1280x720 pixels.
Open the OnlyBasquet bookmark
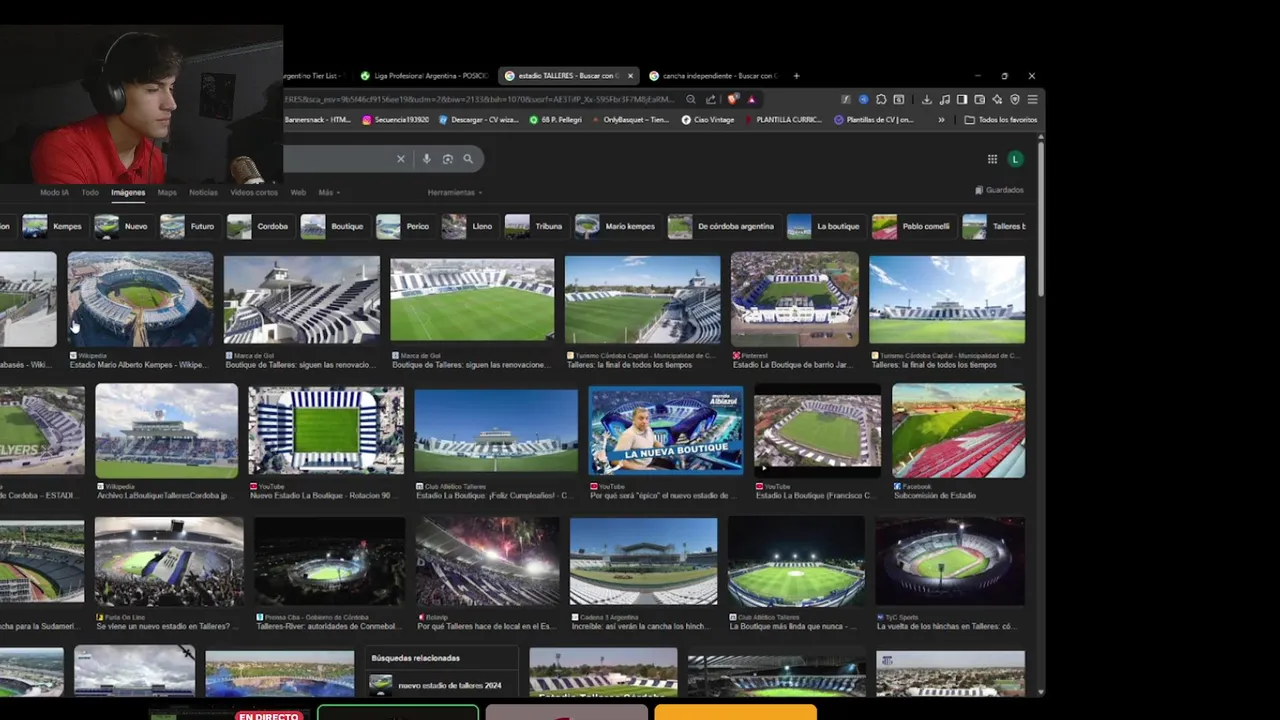[630, 120]
